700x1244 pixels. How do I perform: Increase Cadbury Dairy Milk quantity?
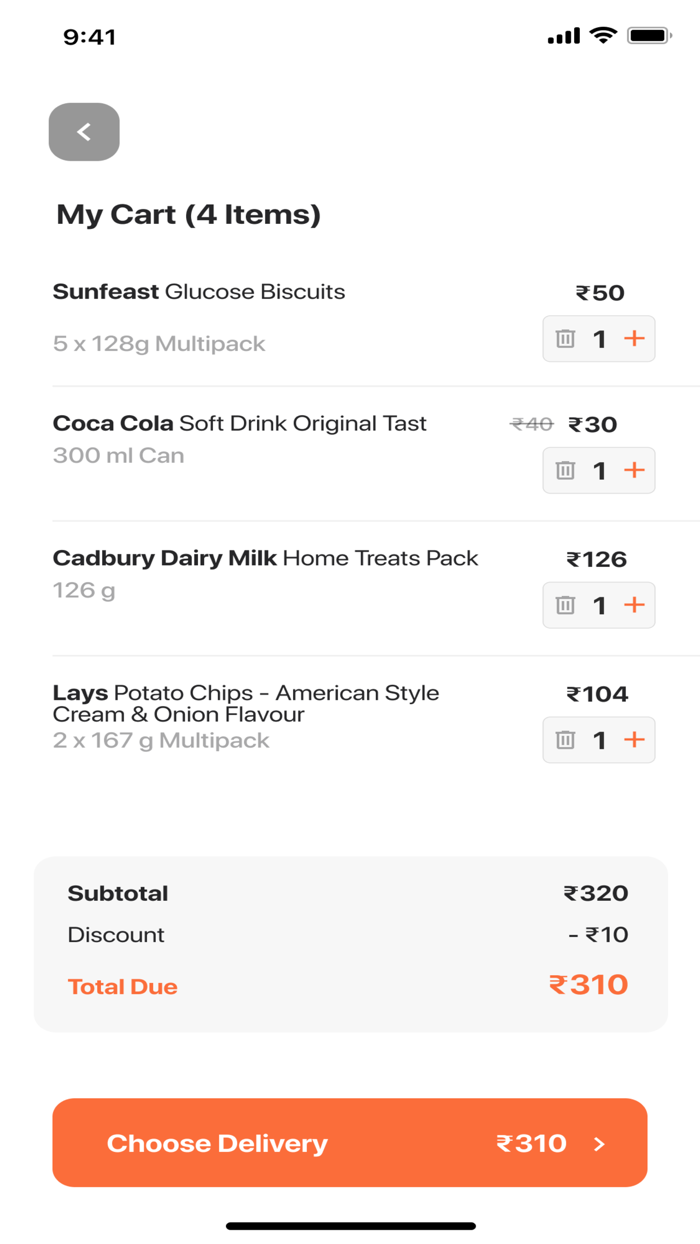point(634,605)
